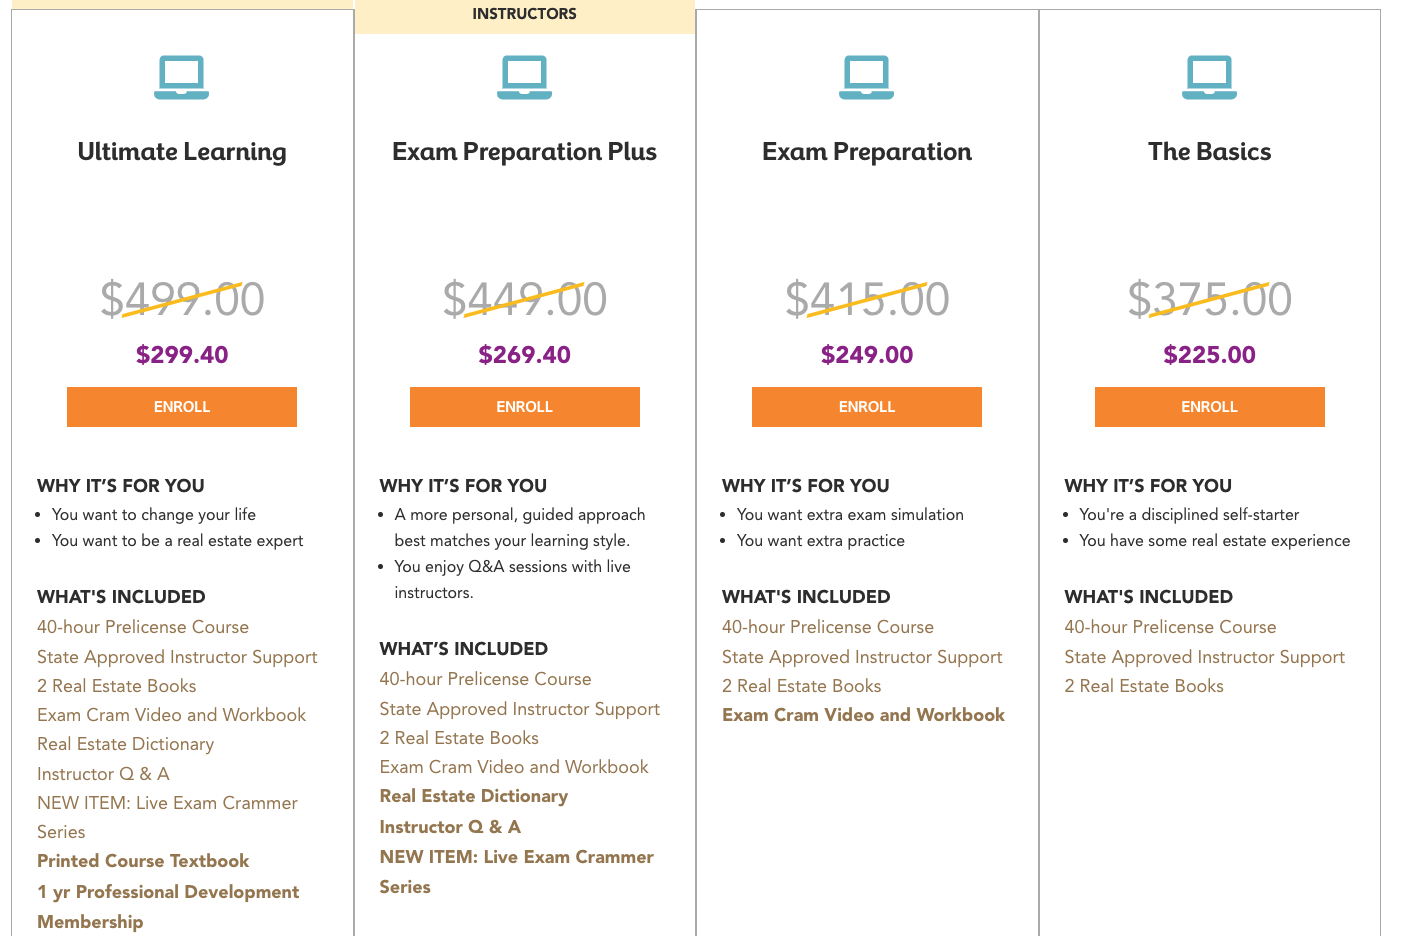Viewport: 1405px width, 936px height.
Task: Open Real Estate Dictionary link in Exam Preparation Plus
Action: click(474, 796)
